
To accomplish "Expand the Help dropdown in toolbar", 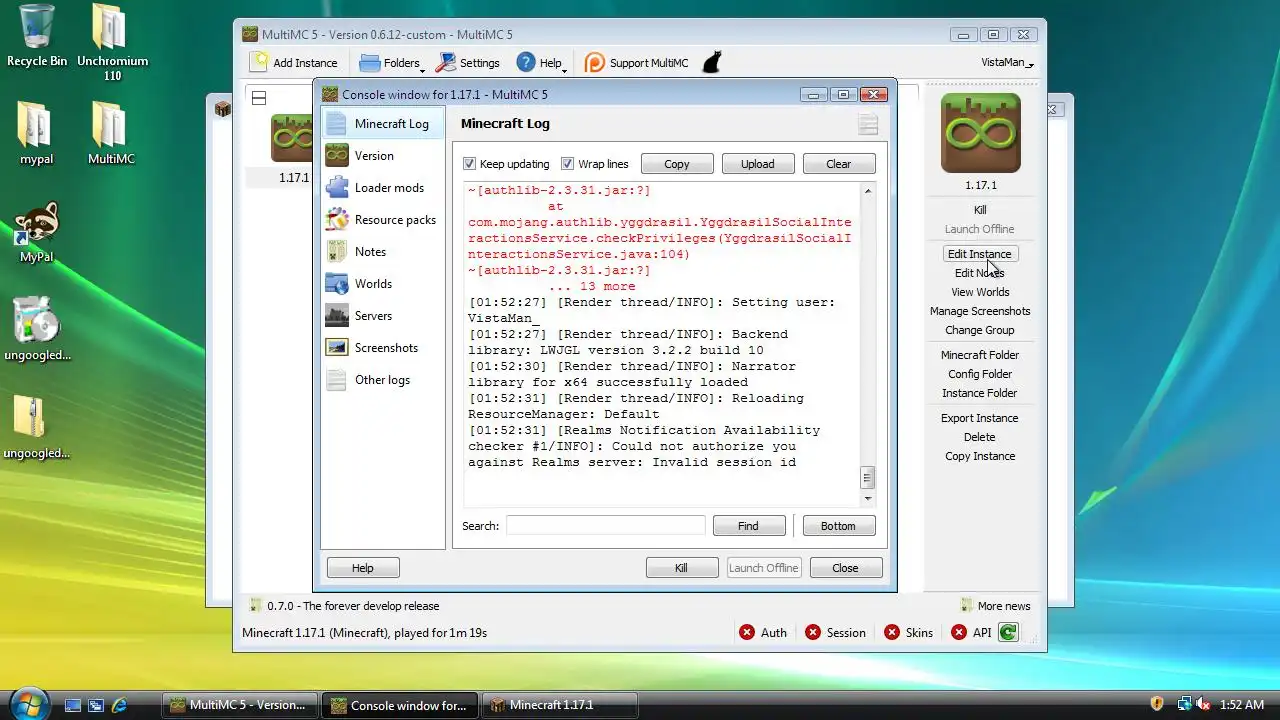I will (x=541, y=62).
